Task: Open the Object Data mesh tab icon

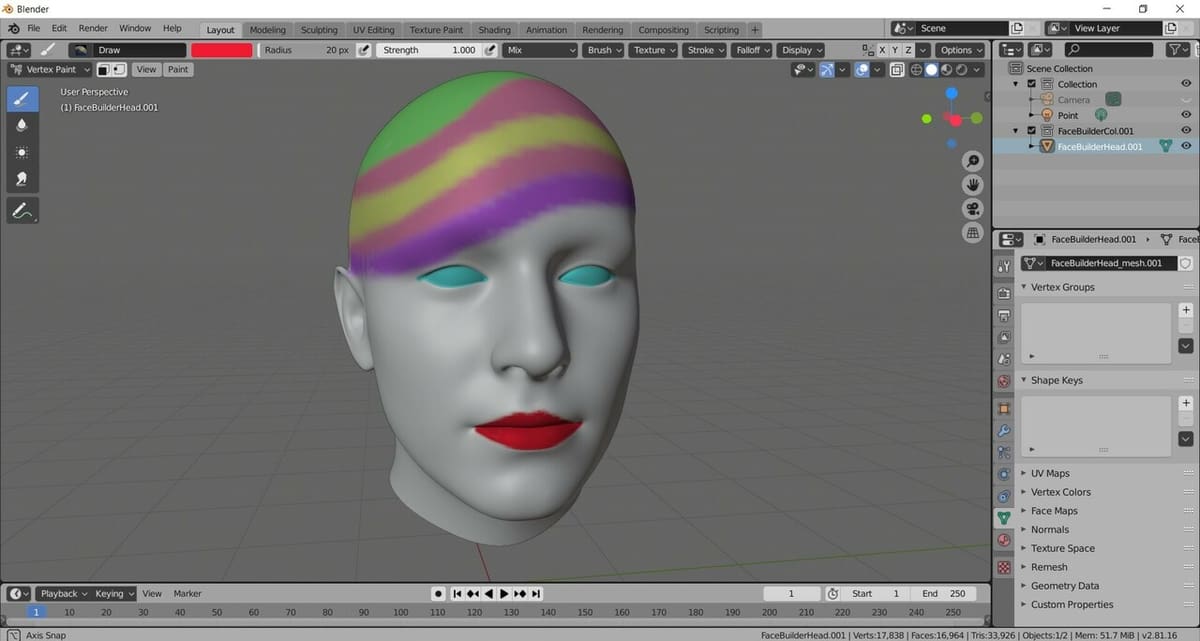Action: tap(1004, 518)
